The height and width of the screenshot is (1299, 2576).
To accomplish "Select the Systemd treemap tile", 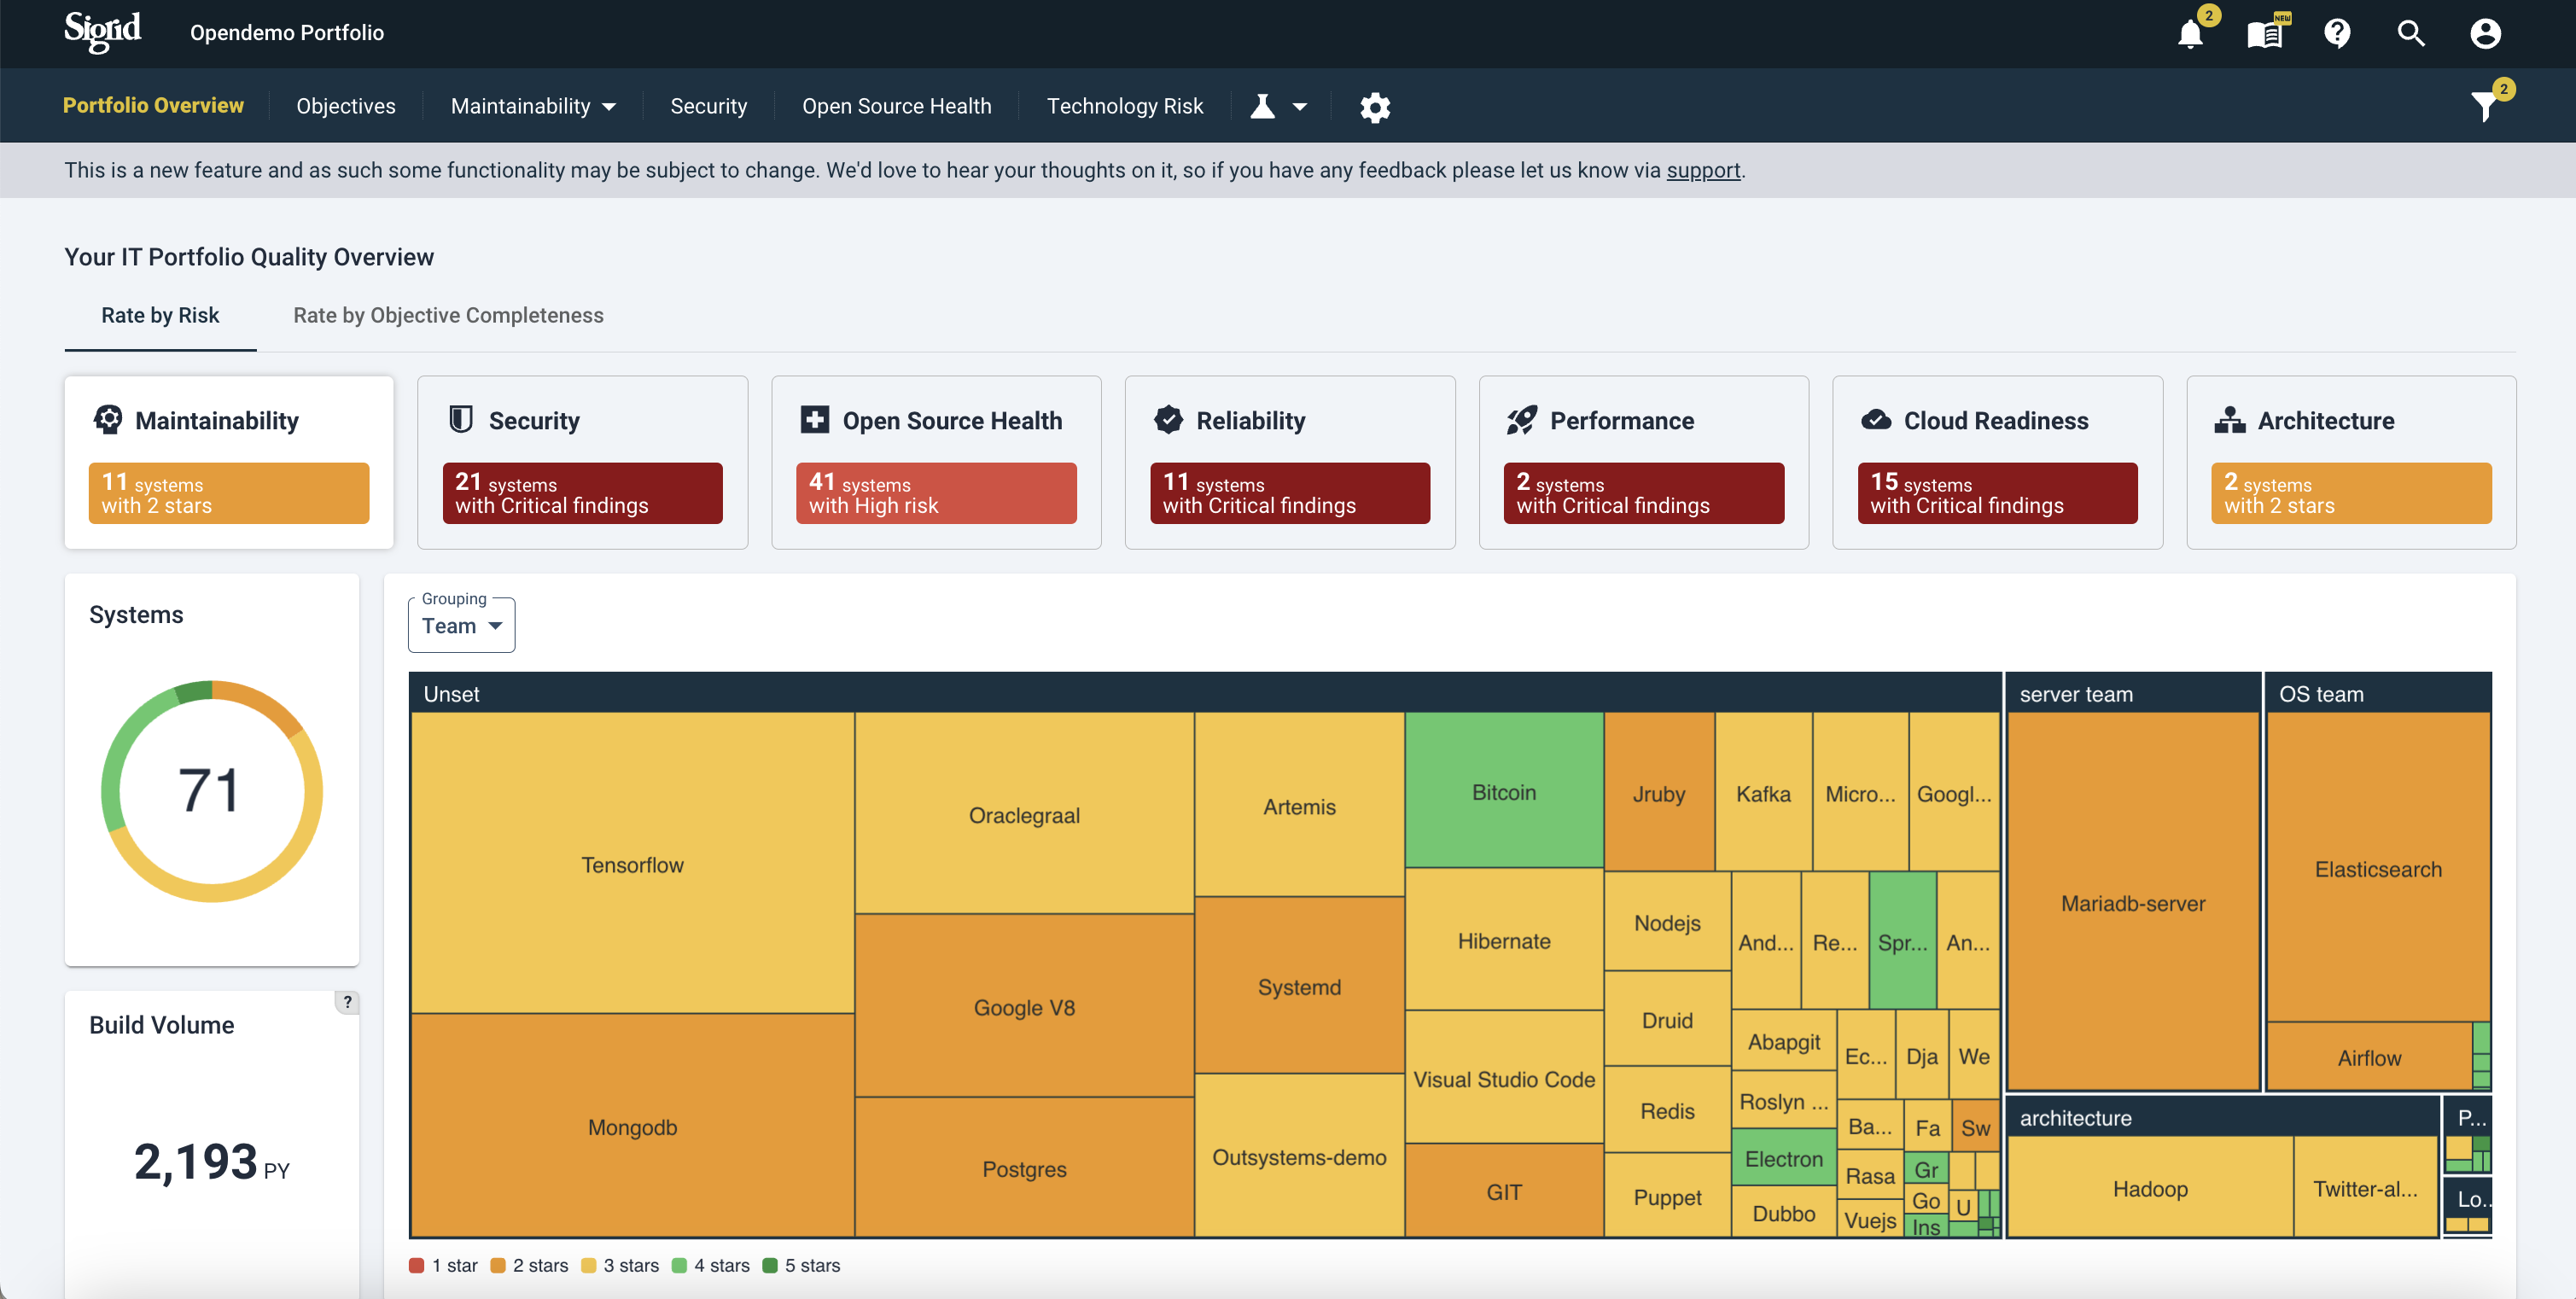I will 1298,986.
